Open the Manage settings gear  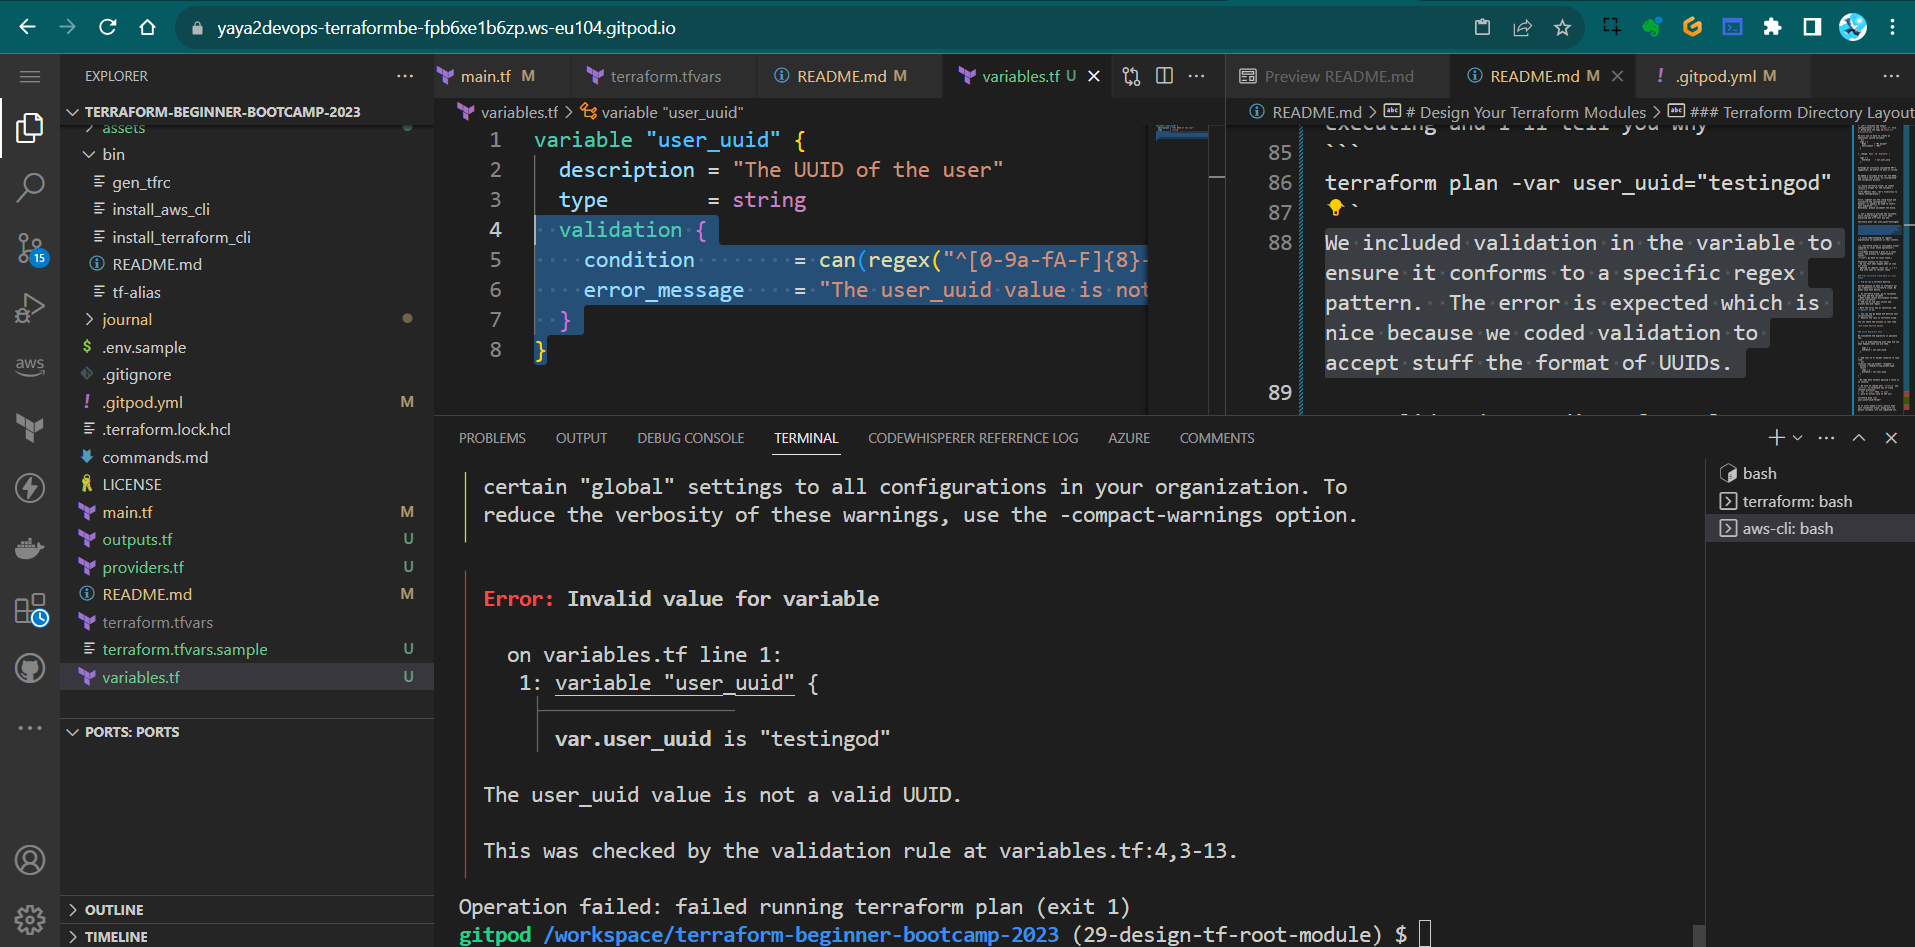click(x=30, y=919)
